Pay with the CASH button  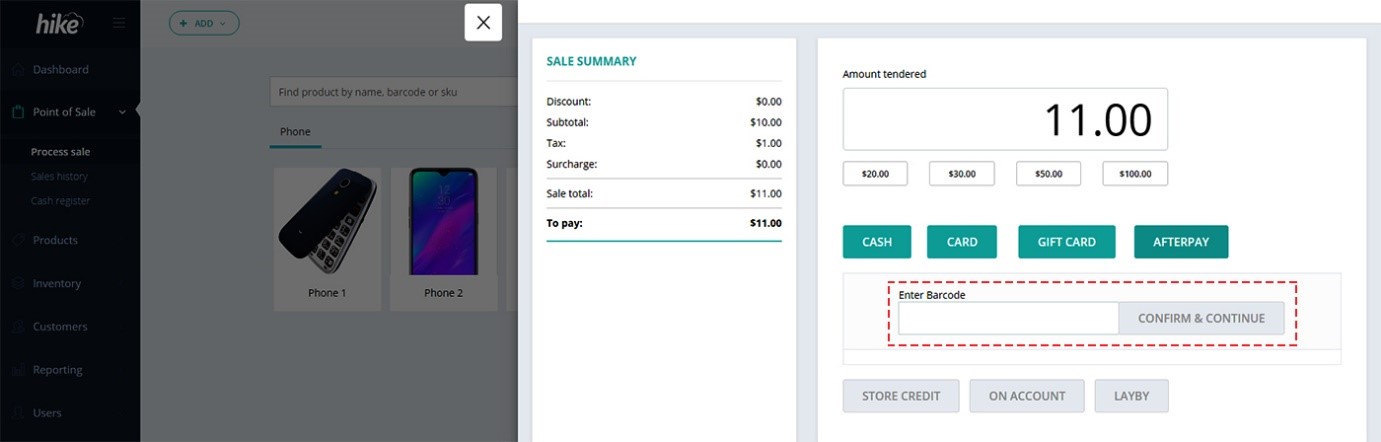[877, 242]
